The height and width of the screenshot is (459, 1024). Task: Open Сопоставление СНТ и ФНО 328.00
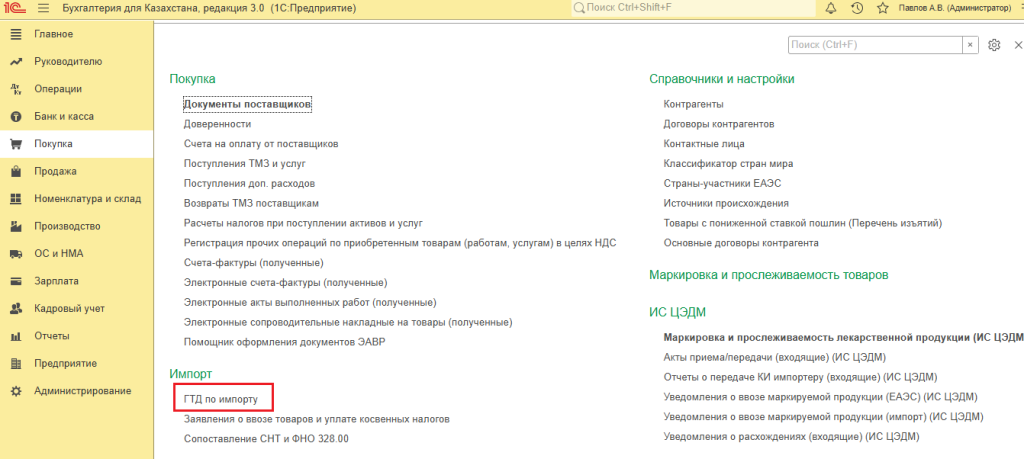(266, 439)
